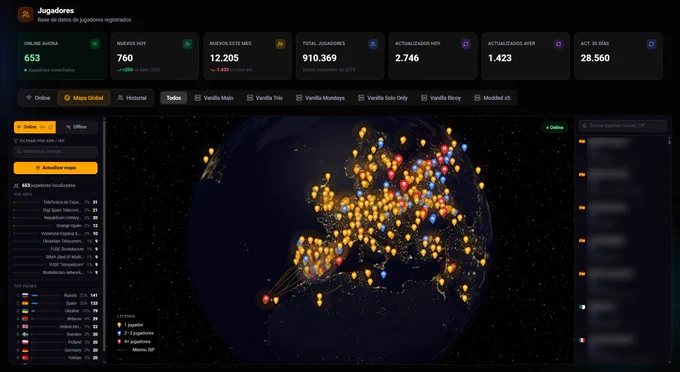680x372 pixels.
Task: Filter by Vanilla Solo Only server
Action: (x=383, y=98)
